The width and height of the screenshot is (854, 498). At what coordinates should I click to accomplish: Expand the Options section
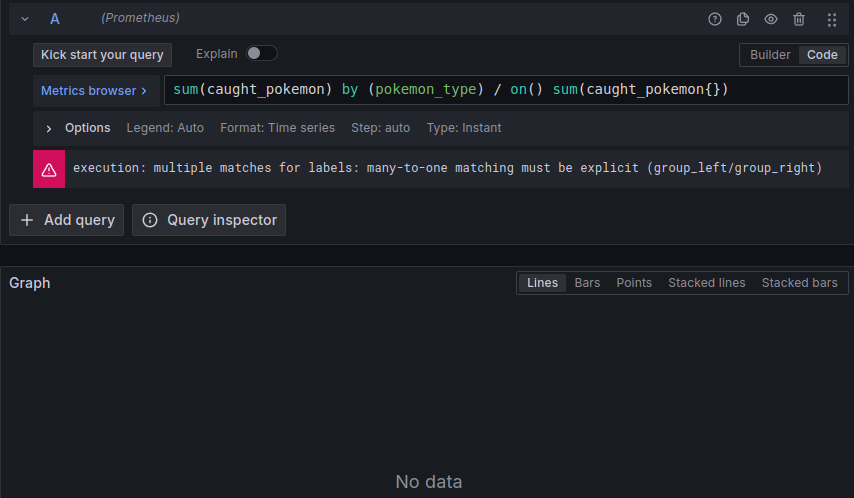tap(49, 128)
